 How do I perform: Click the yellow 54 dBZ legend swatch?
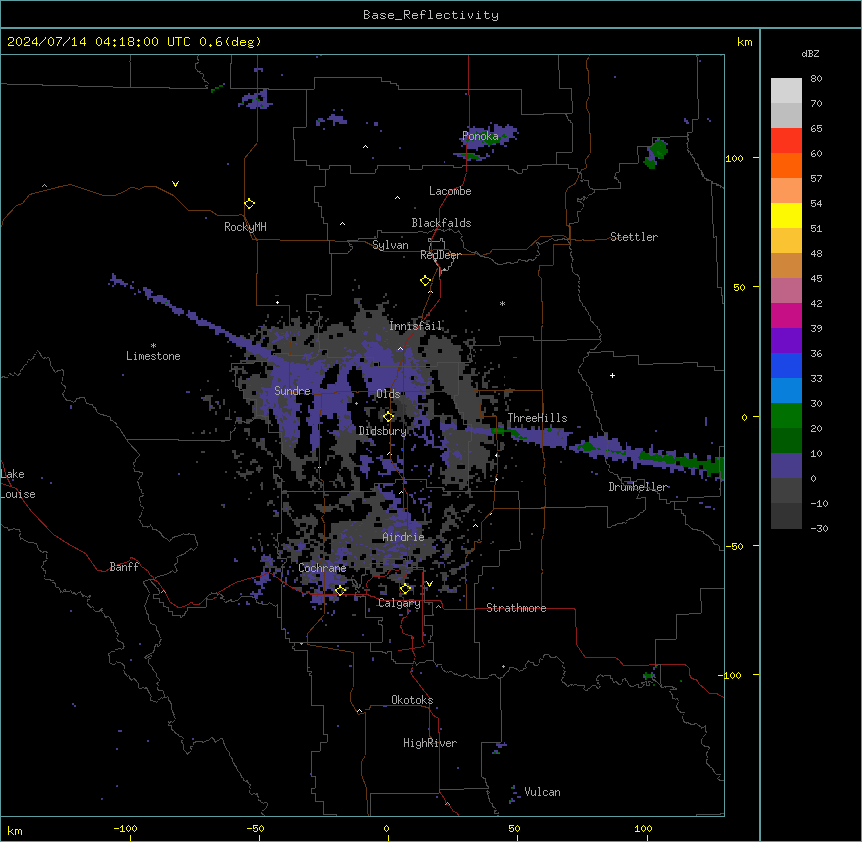pos(786,215)
